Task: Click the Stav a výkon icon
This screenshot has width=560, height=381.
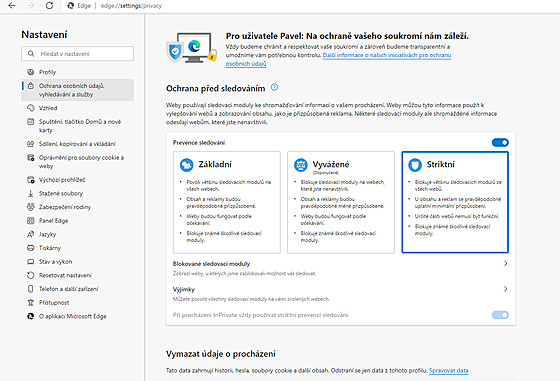Action: coord(31,262)
